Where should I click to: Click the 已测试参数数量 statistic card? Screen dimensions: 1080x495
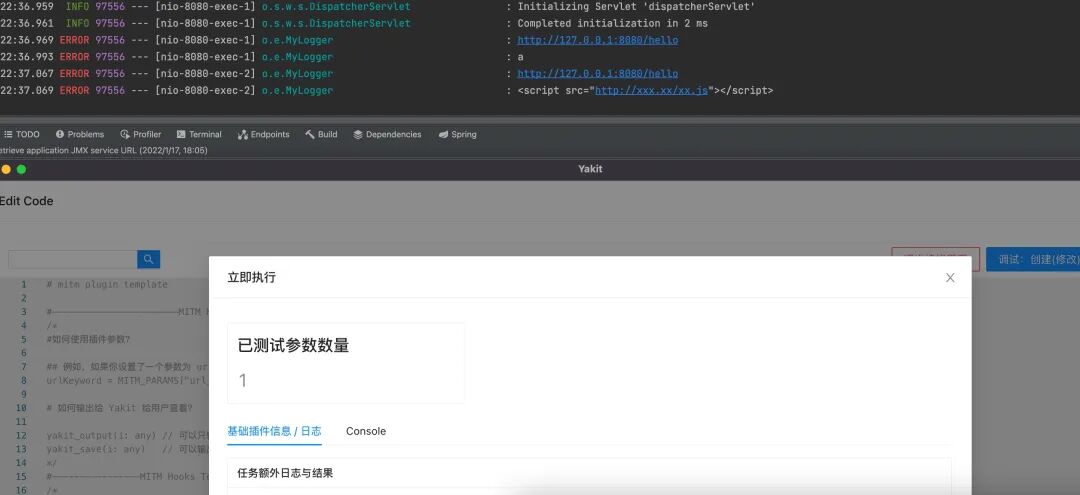(x=346, y=363)
